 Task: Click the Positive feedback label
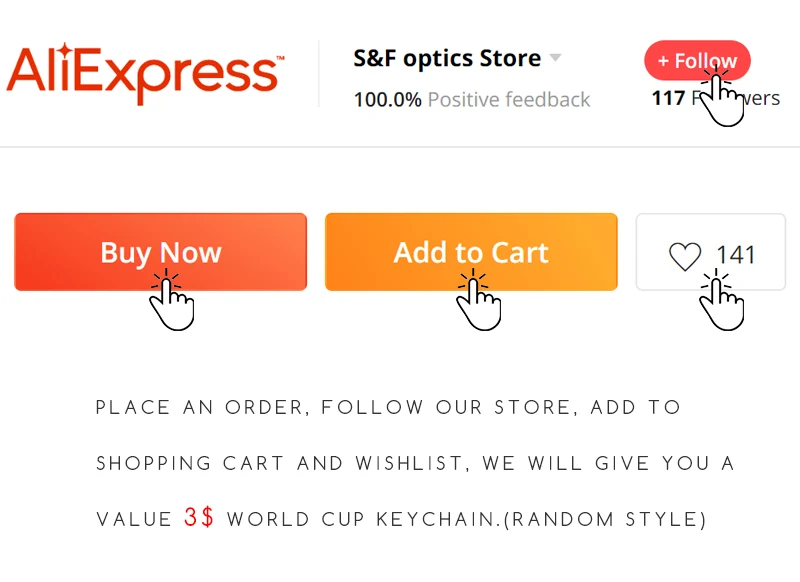tap(509, 100)
